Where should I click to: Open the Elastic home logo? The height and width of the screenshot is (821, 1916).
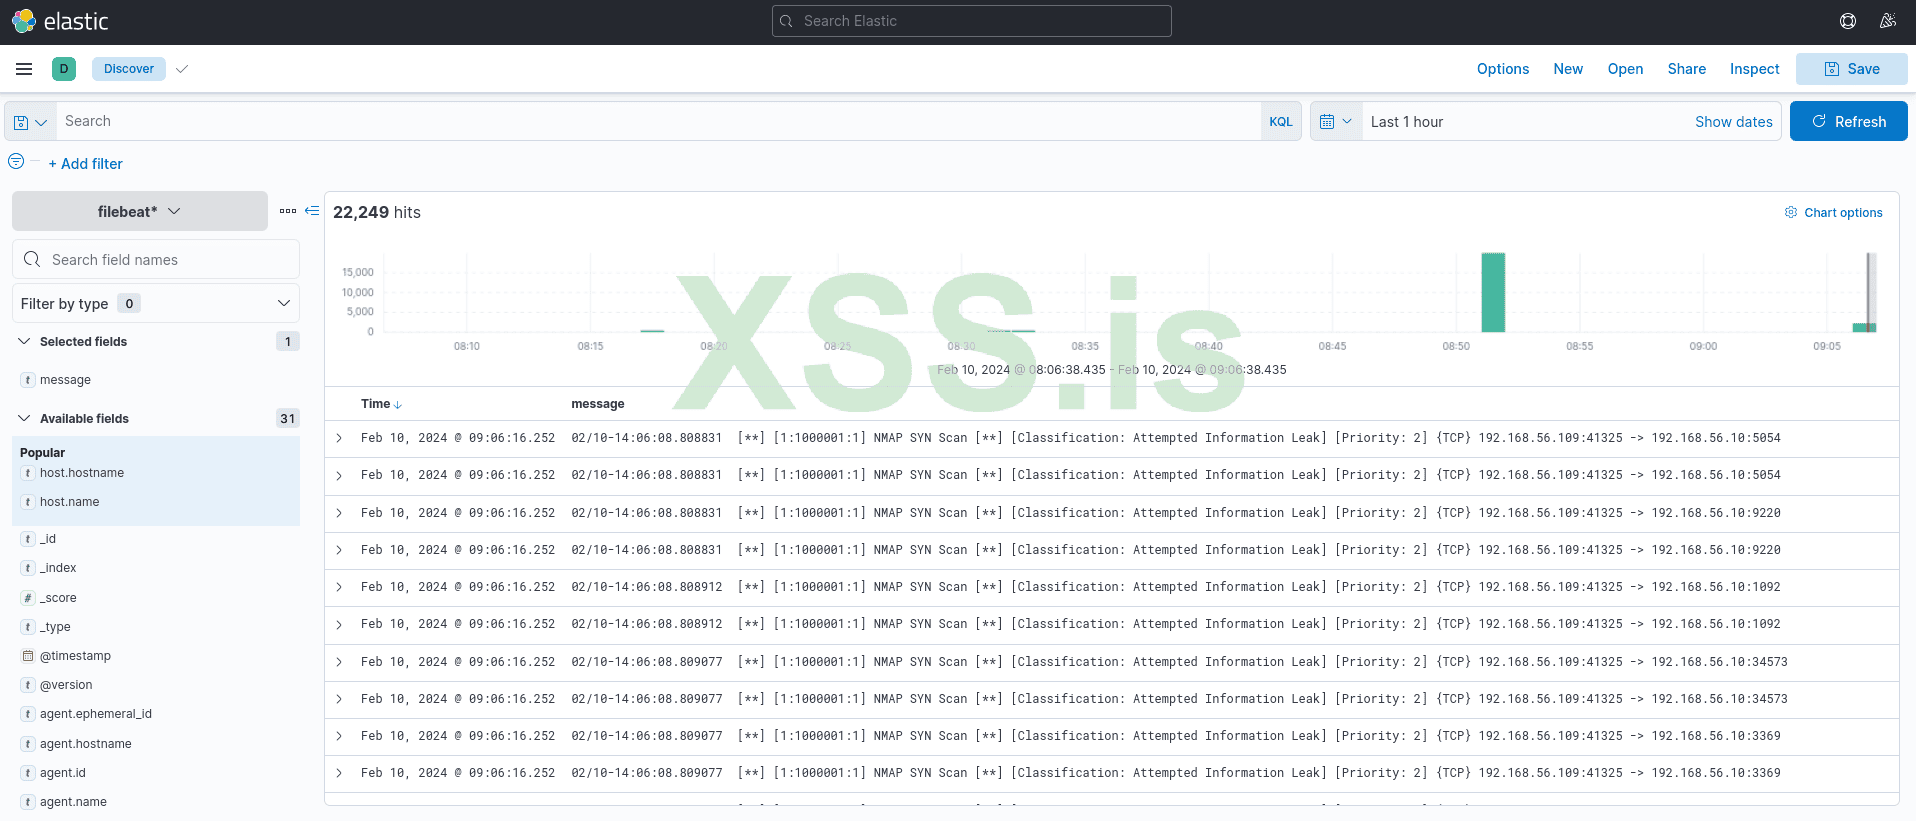(x=60, y=21)
